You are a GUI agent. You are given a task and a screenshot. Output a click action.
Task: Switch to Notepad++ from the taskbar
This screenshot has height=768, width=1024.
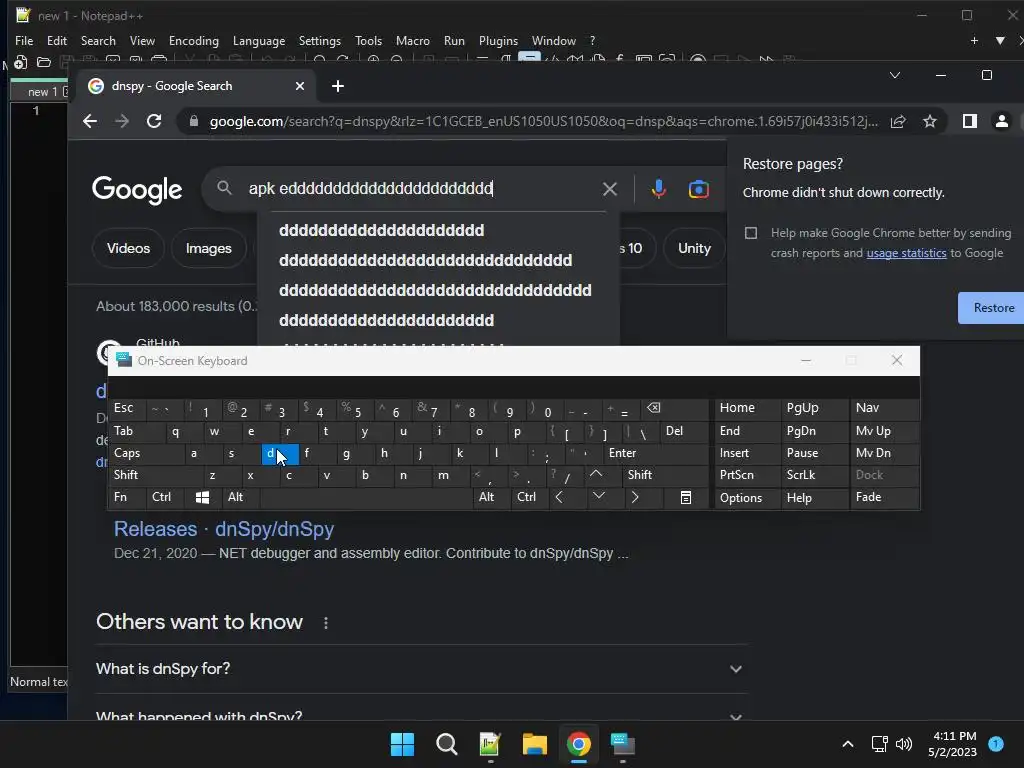pos(490,744)
